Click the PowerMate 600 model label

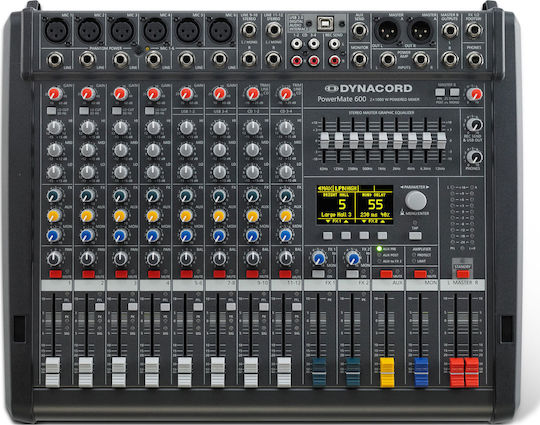coord(341,99)
